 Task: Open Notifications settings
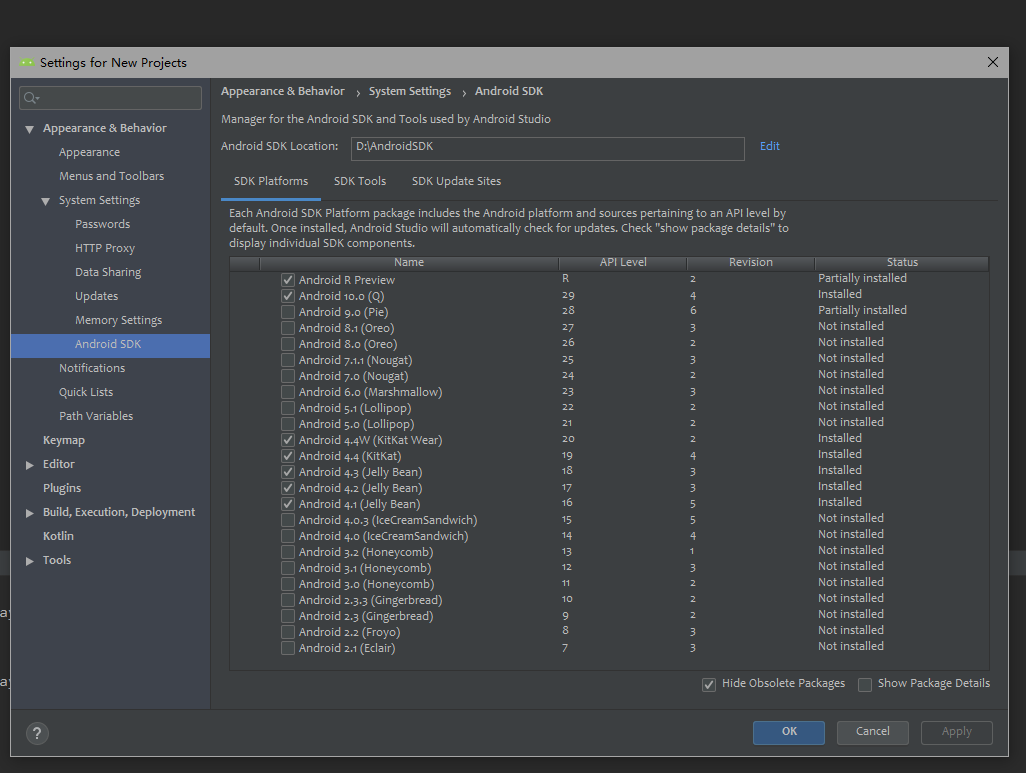click(92, 368)
